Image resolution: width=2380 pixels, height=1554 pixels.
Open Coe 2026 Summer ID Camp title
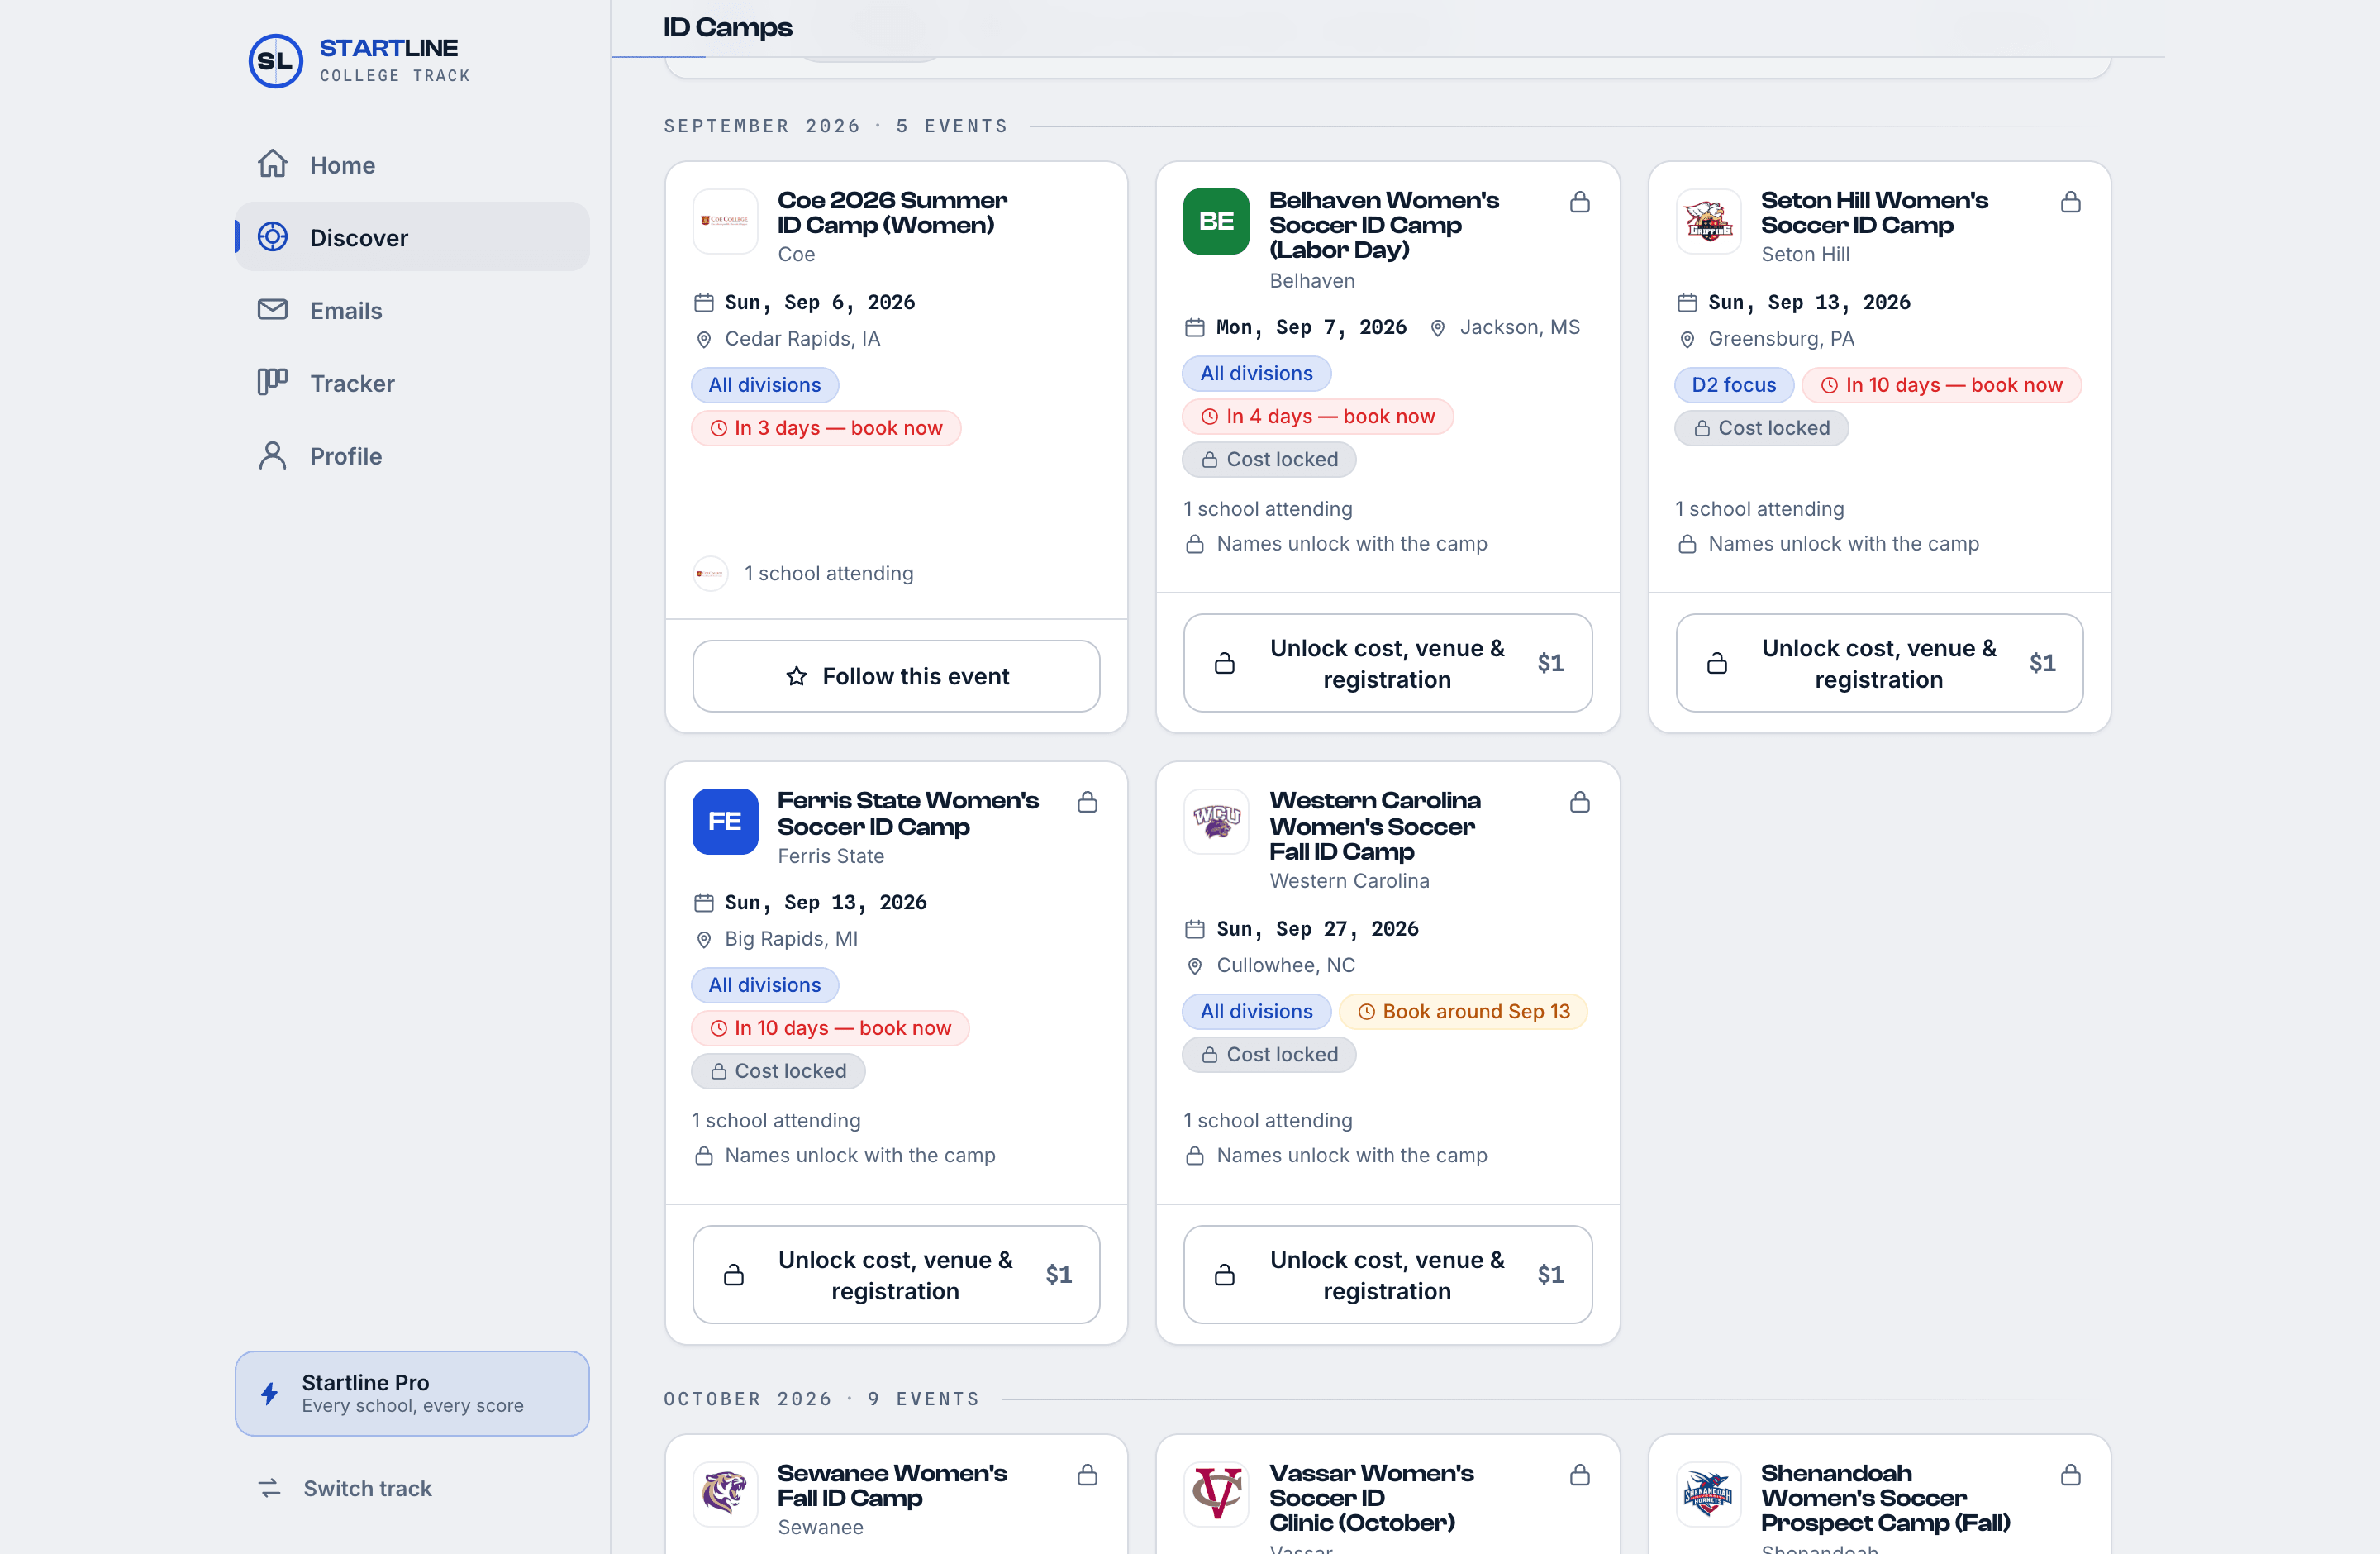(892, 213)
